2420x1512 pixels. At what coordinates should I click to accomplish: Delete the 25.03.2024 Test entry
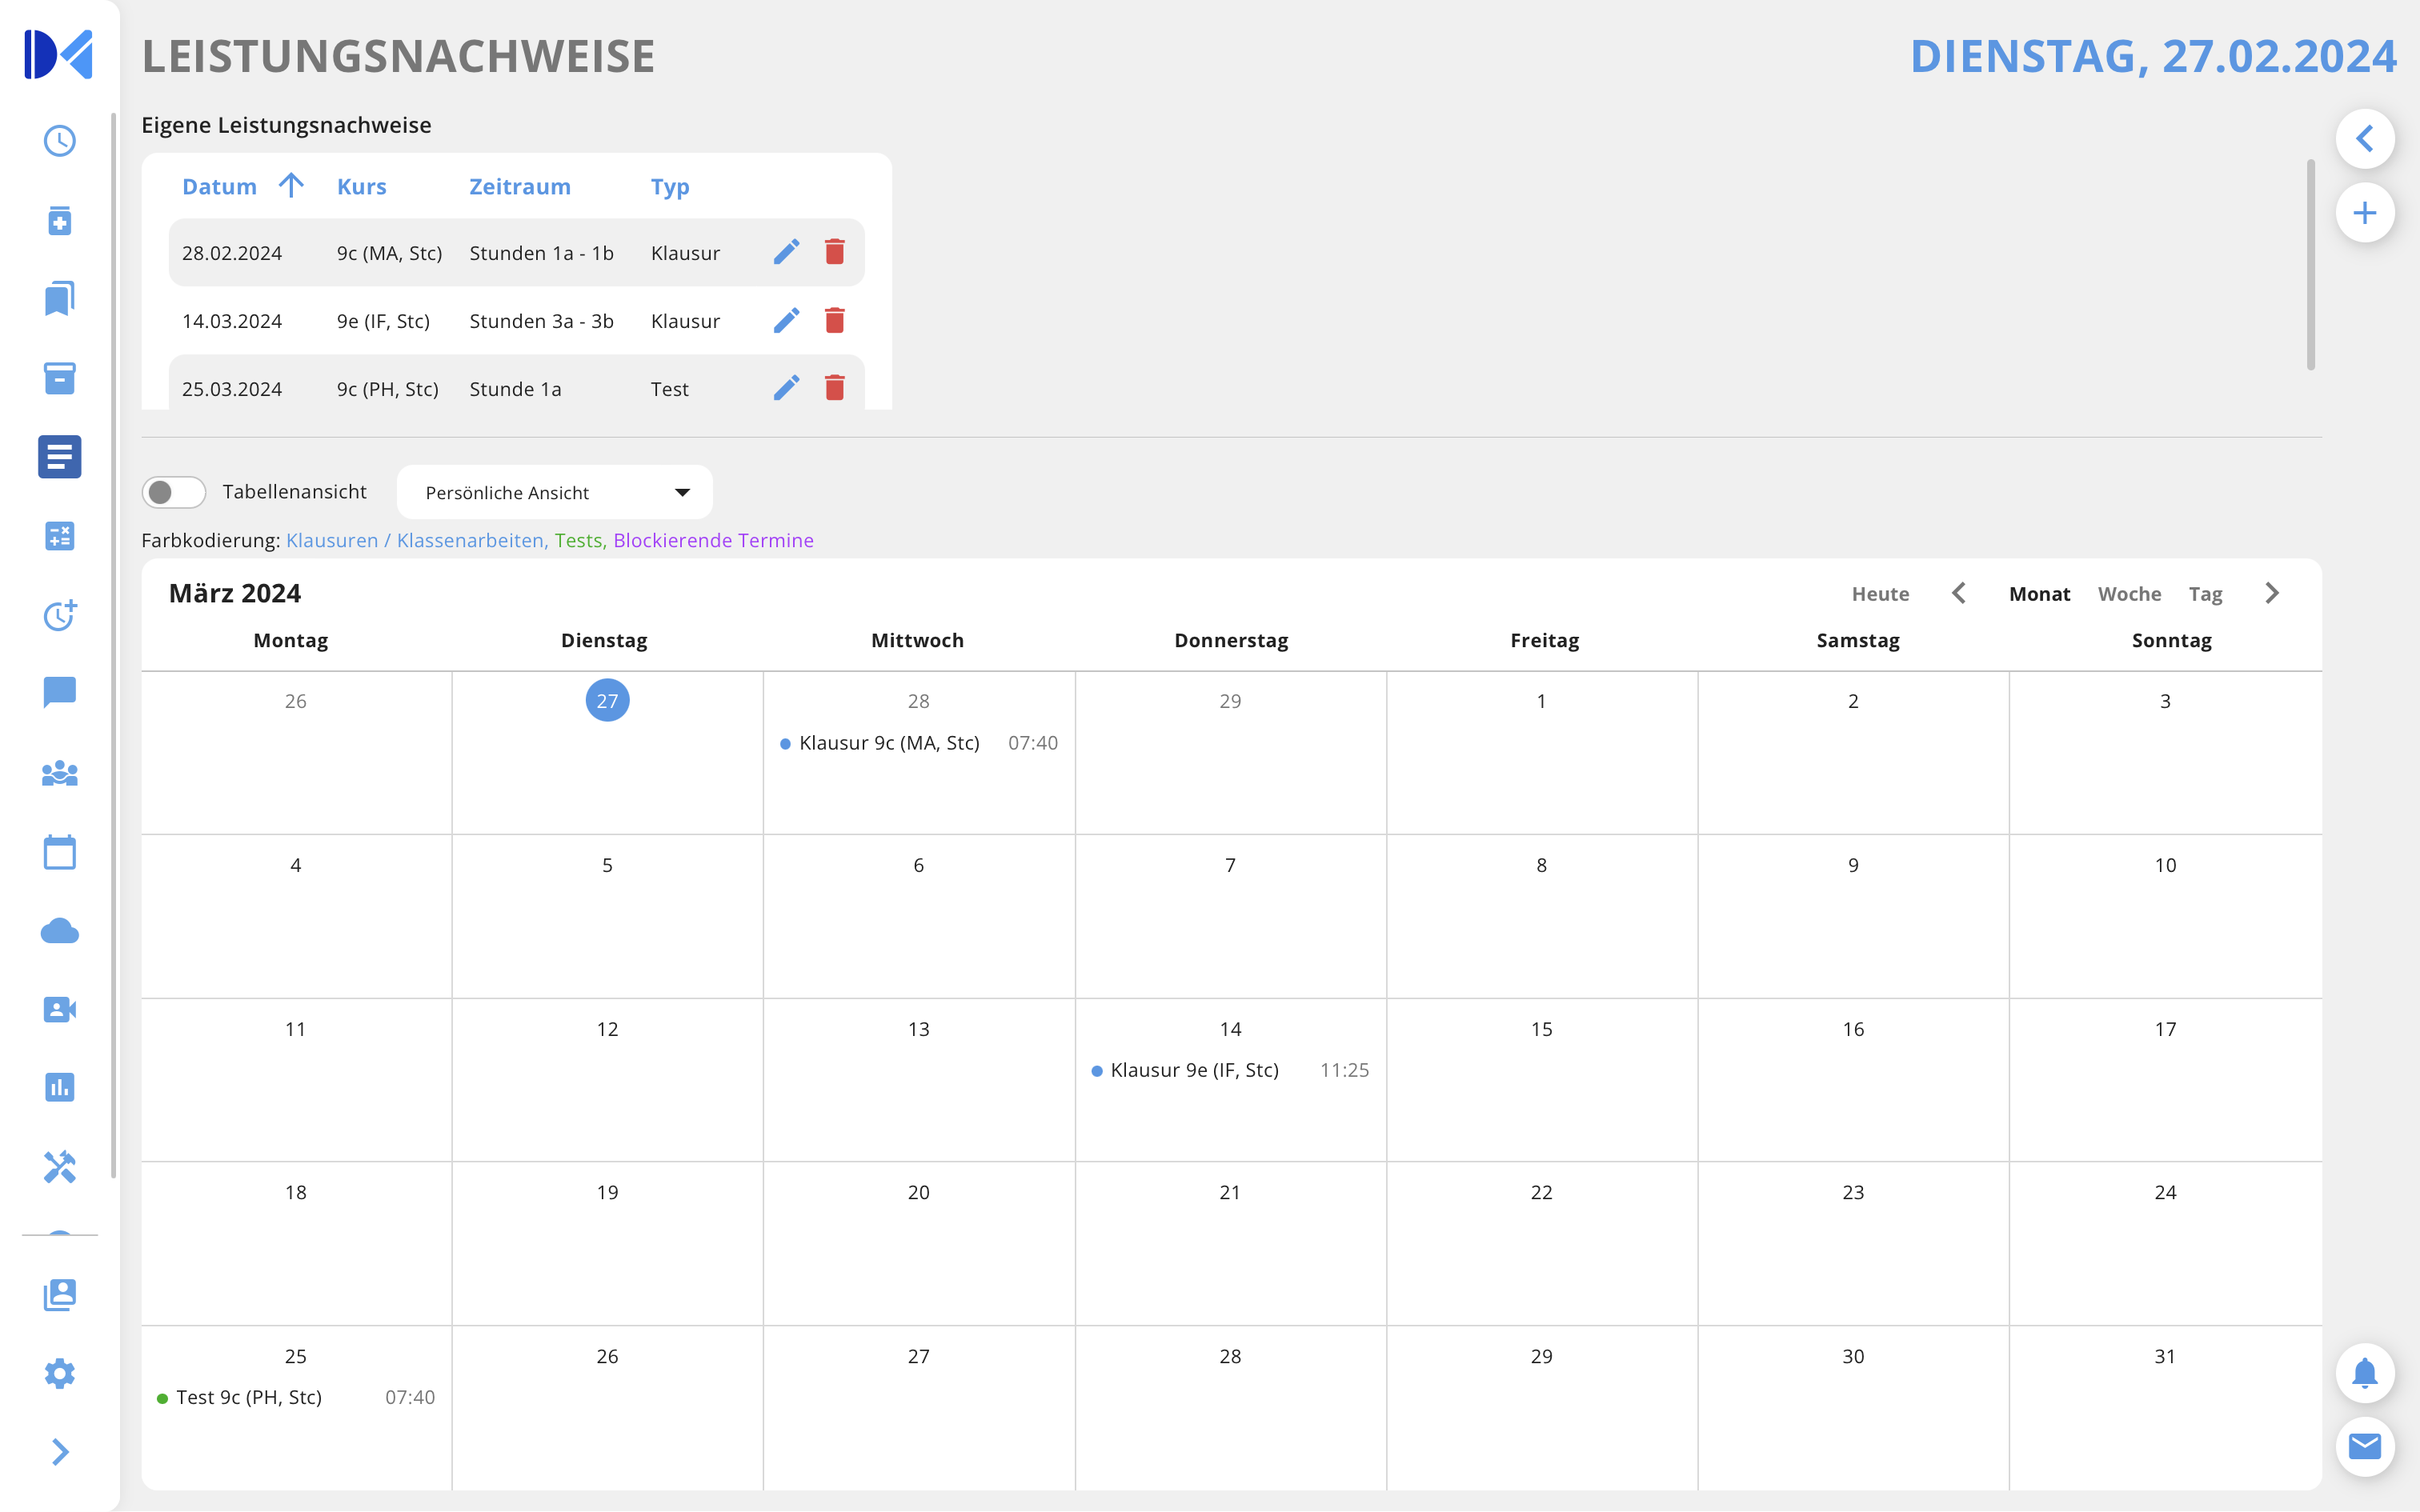pos(834,388)
